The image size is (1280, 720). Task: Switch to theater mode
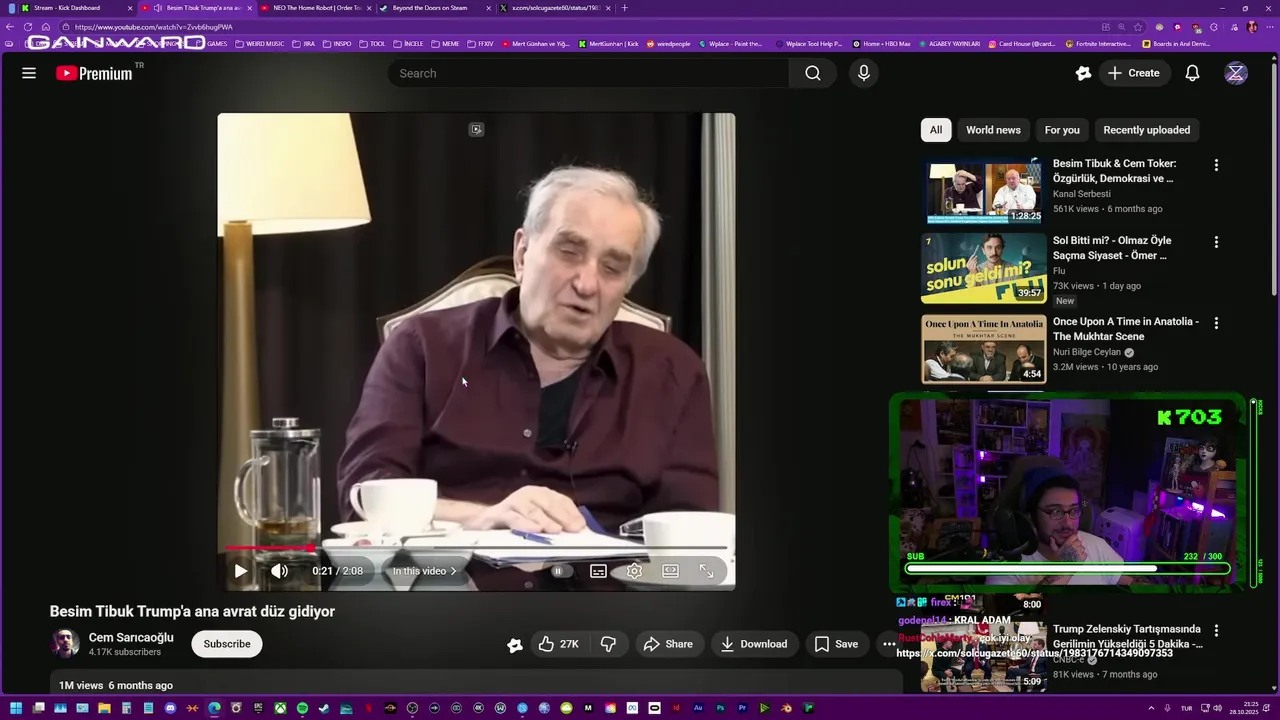tap(670, 571)
